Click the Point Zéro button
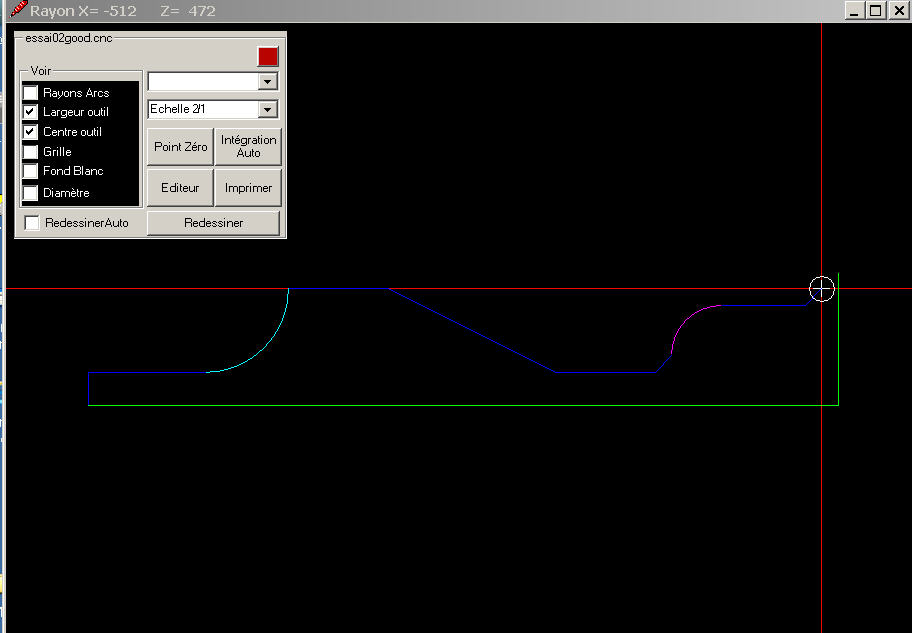Viewport: 912px width, 633px height. (x=180, y=147)
